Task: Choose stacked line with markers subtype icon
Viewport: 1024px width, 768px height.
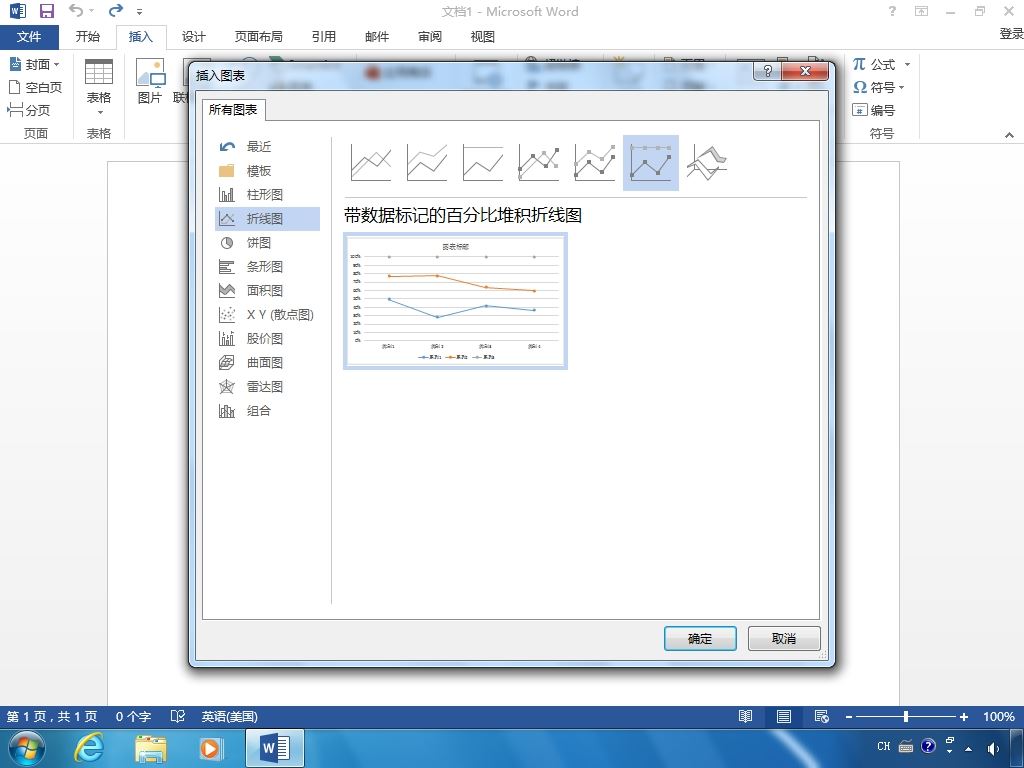Action: 595,163
